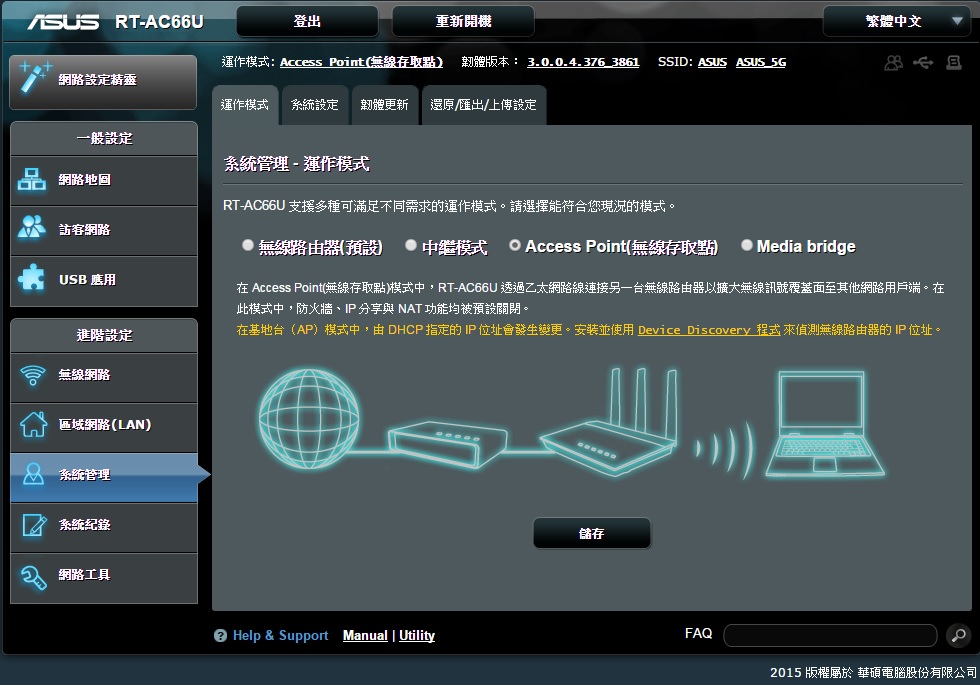The image size is (980, 685).
Task: Open 網路設定精靈 in sidebar
Action: [103, 82]
